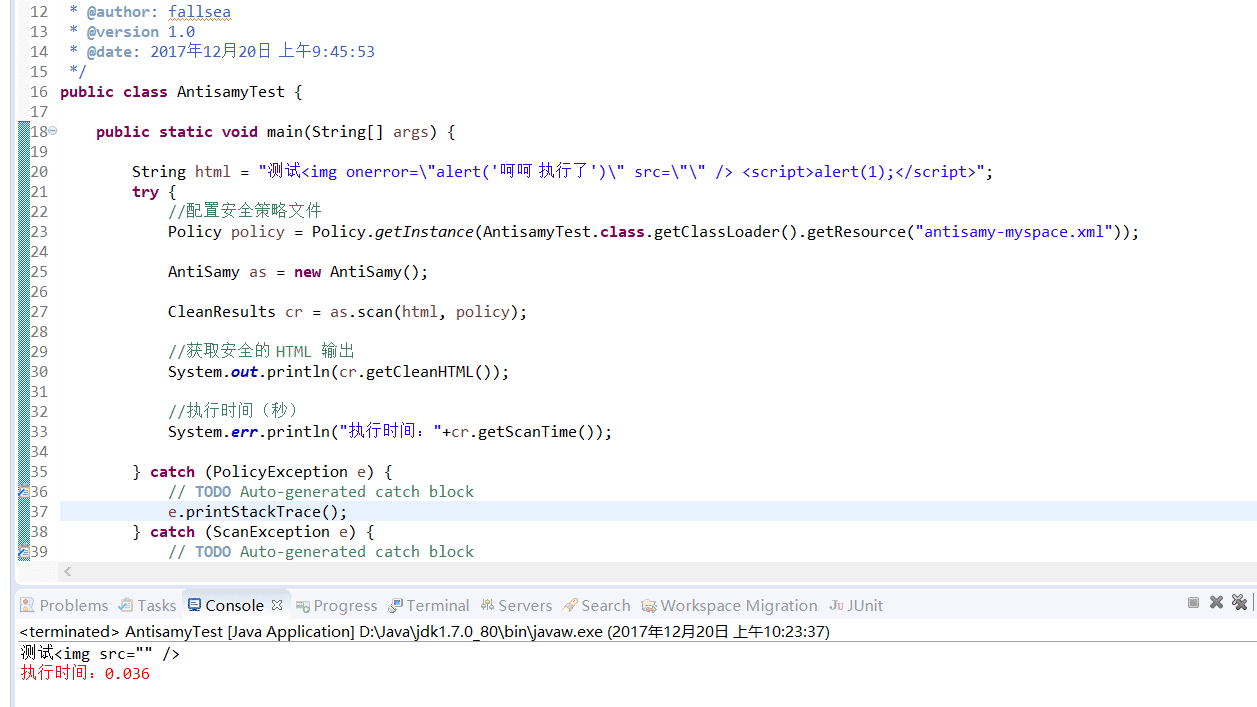Click the "antisamy-myspace.xml" string in code
The image size is (1257, 707).
click(x=1014, y=232)
